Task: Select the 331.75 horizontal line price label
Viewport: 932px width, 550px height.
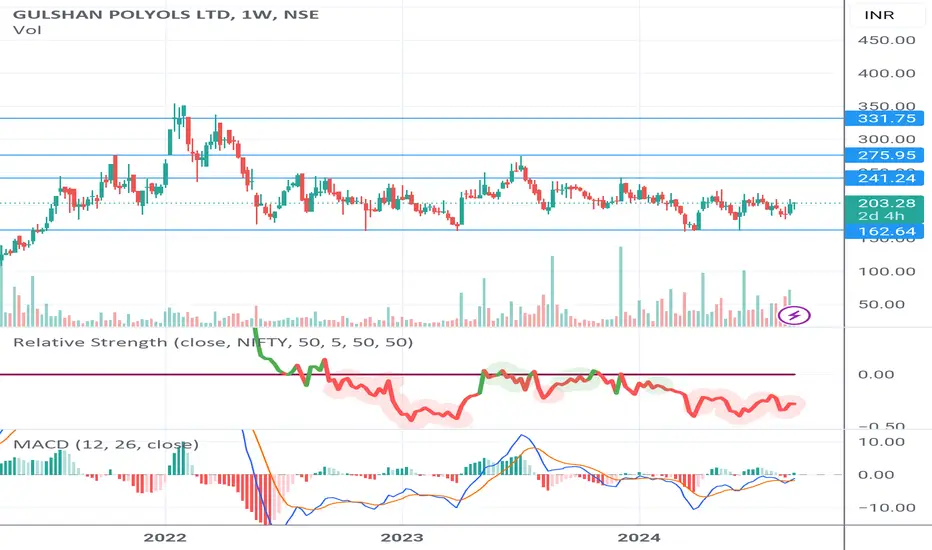Action: pyautogui.click(x=884, y=118)
